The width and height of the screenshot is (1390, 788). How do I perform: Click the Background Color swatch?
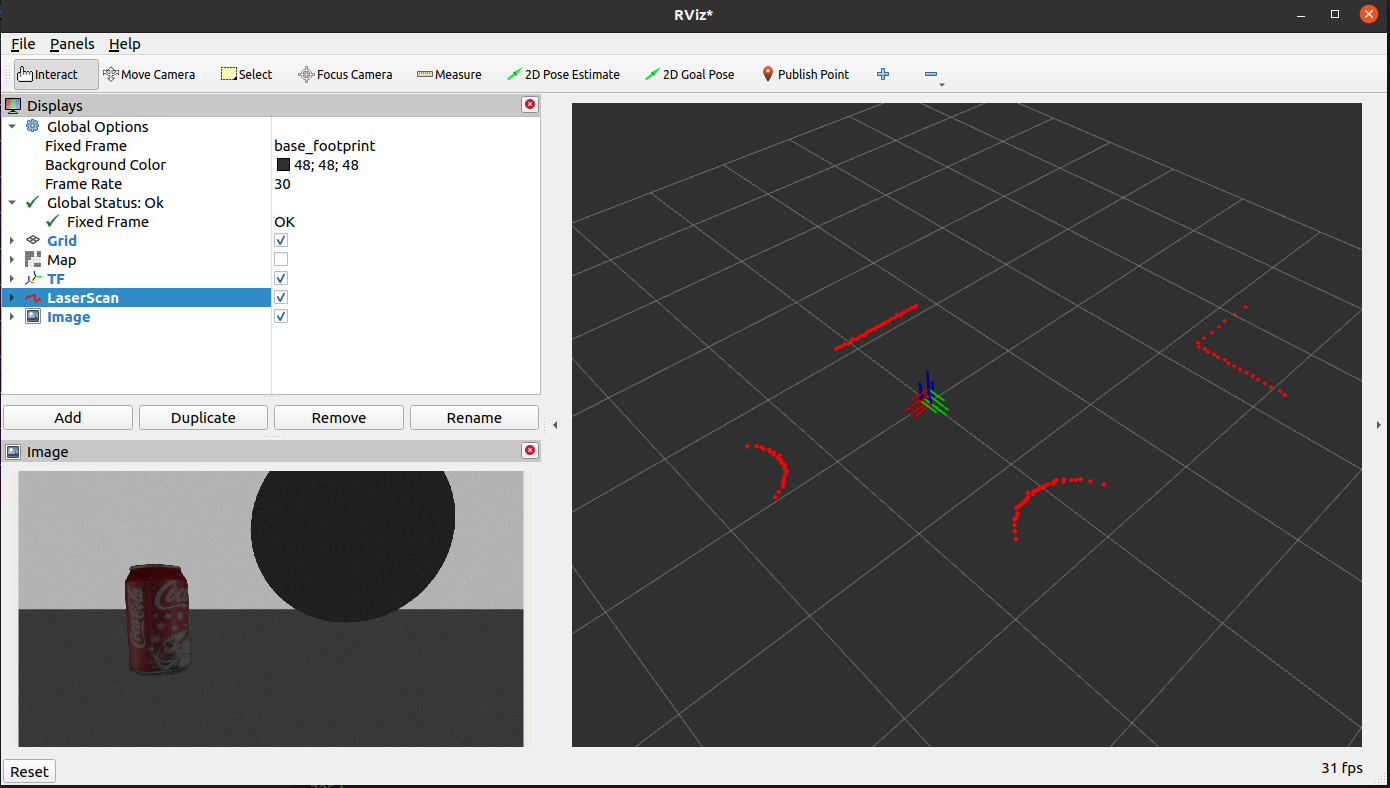click(x=284, y=165)
